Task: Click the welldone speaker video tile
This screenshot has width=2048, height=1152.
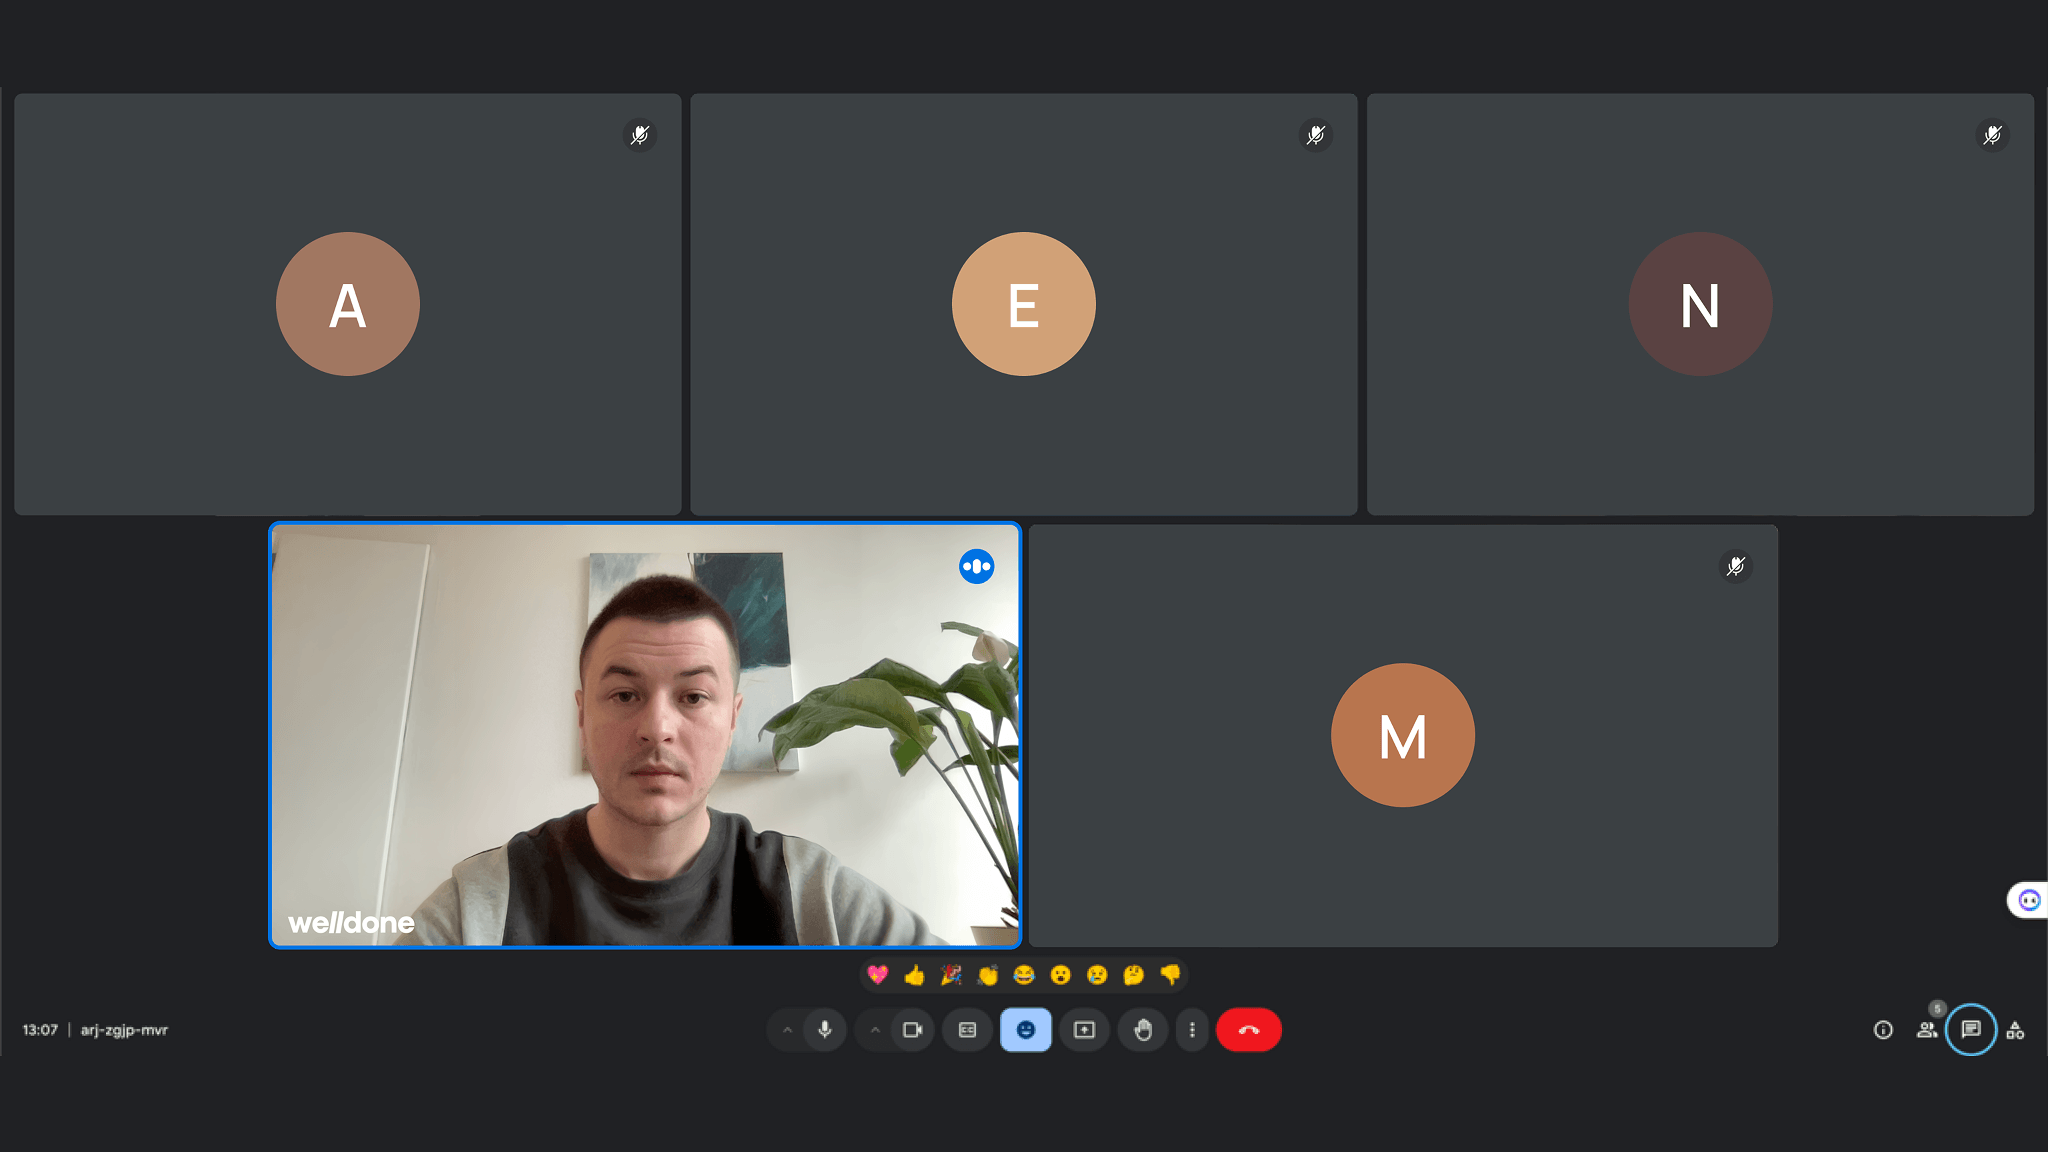Action: pyautogui.click(x=645, y=735)
